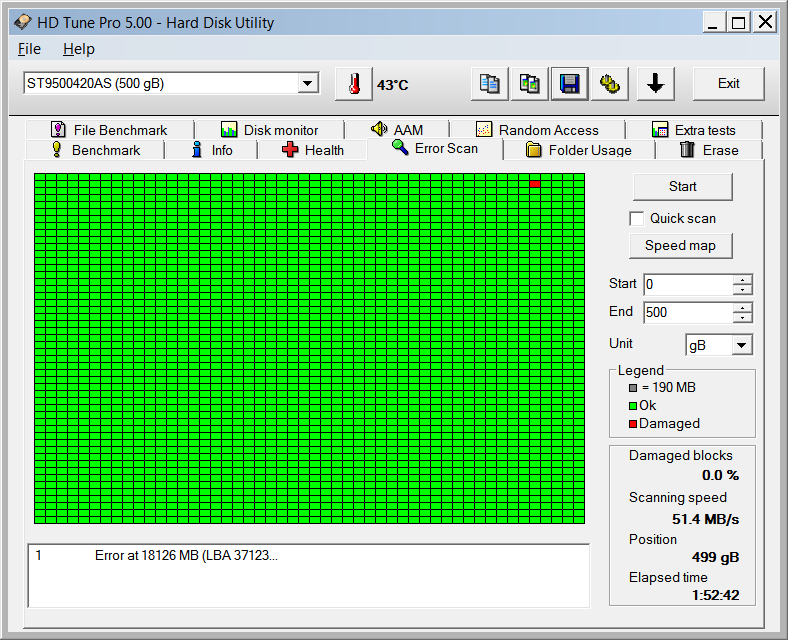Click the Start position input field
The image size is (788, 640).
688,284
